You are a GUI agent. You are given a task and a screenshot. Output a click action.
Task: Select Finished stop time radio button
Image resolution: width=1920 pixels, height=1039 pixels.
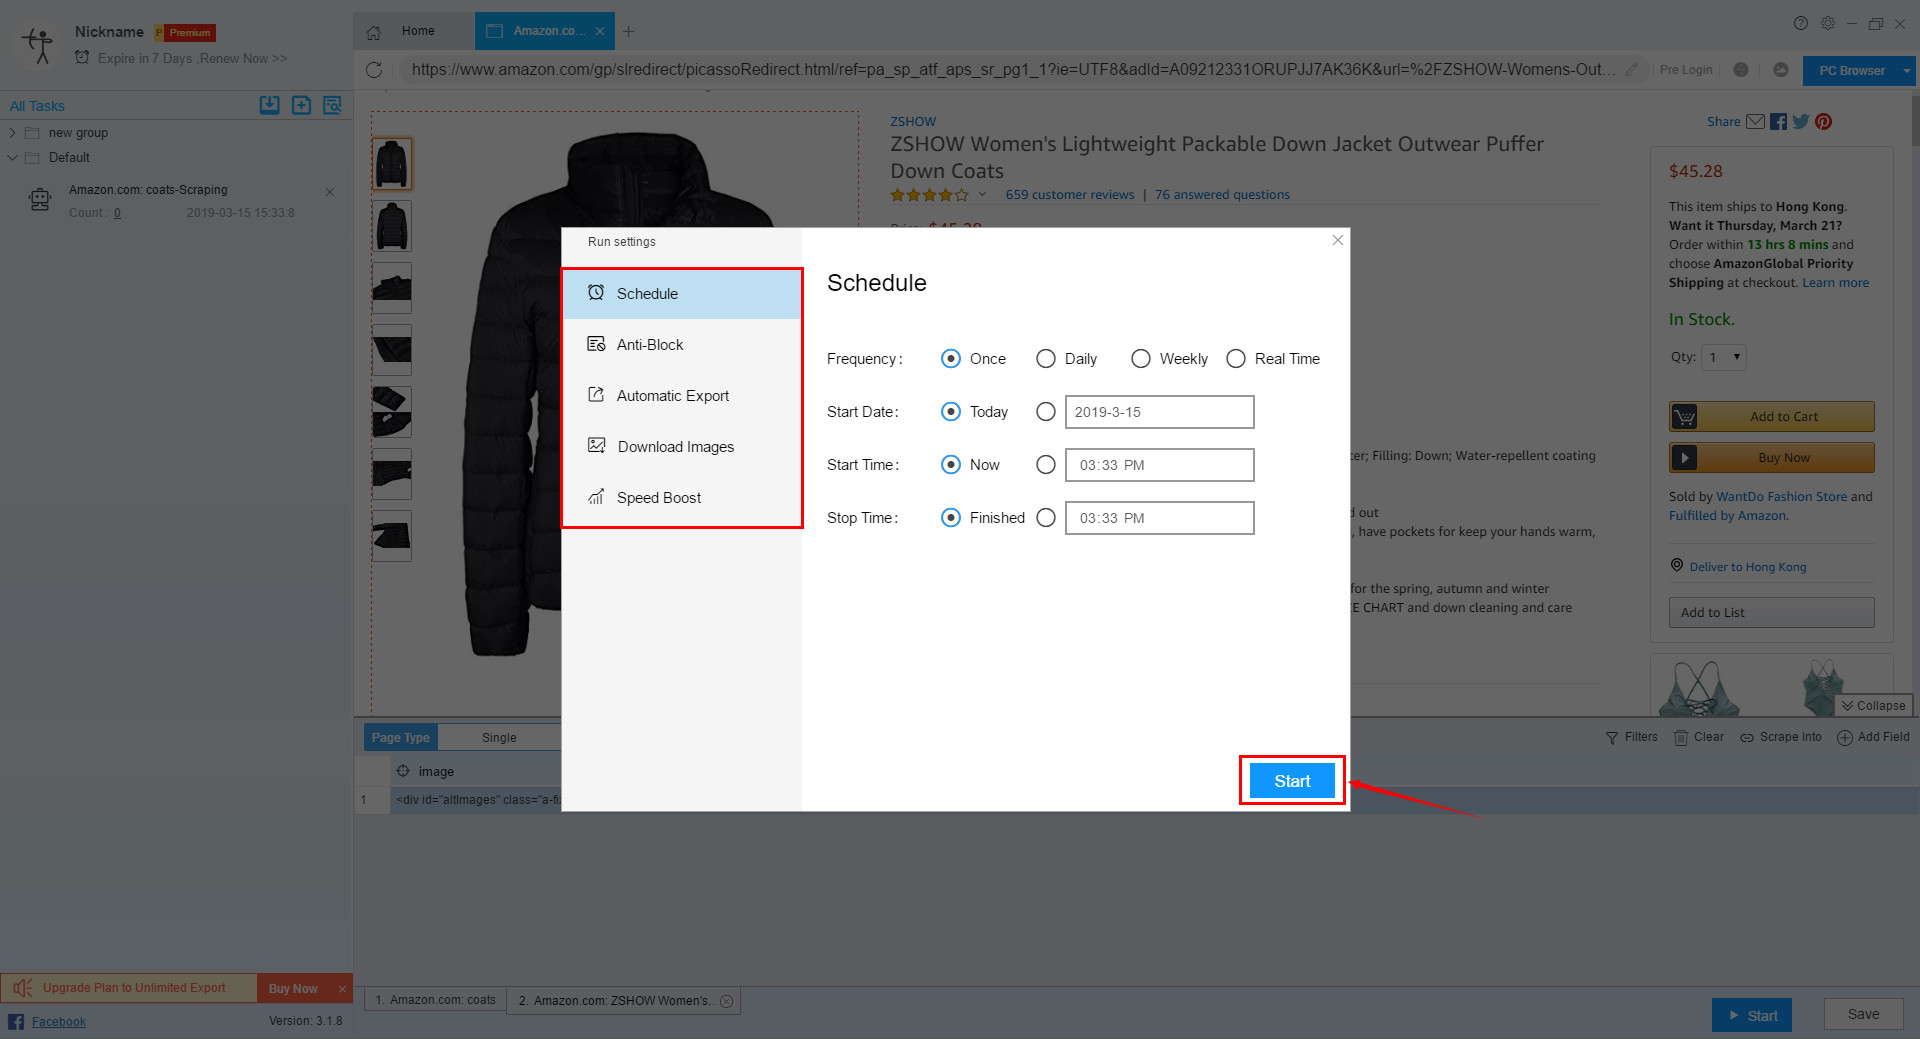[951, 518]
